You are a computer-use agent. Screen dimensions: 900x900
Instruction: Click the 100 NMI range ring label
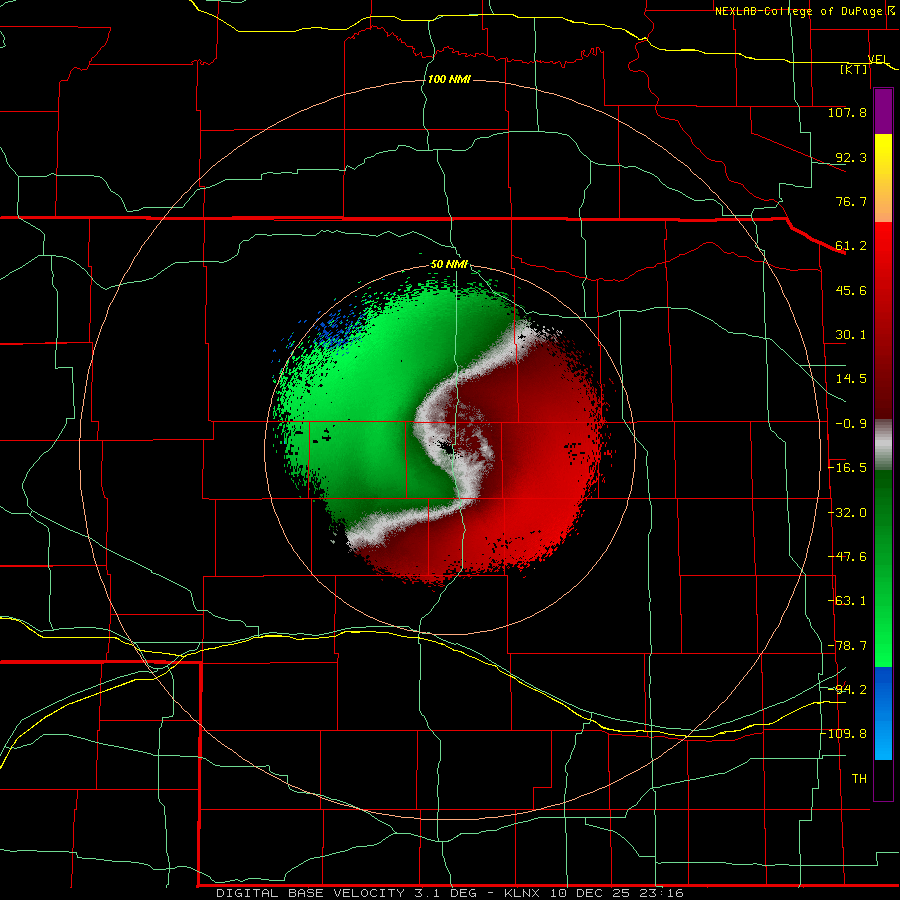[449, 79]
